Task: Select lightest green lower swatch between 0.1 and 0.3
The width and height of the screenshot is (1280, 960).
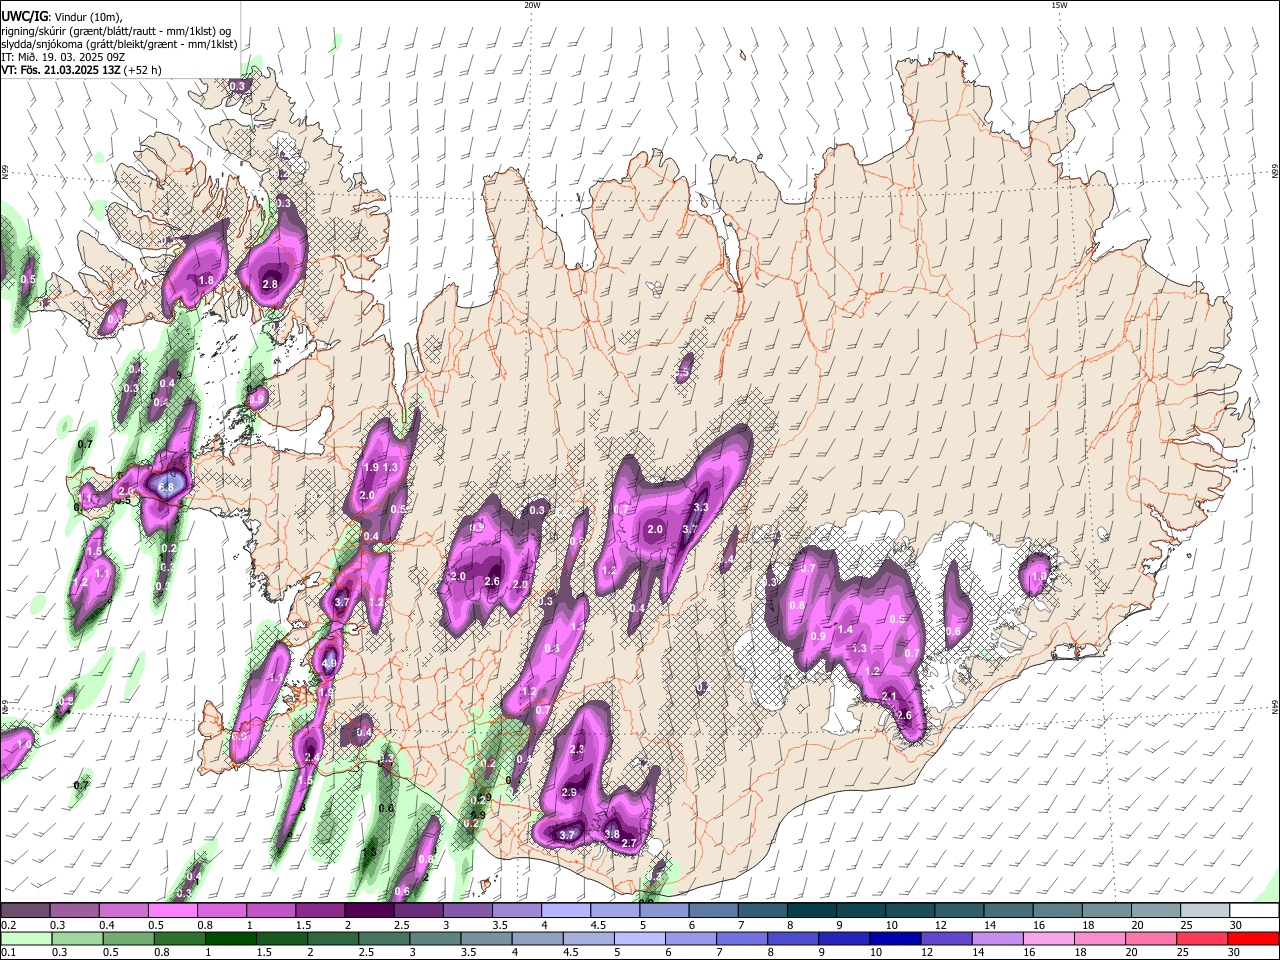Action: 25,938
